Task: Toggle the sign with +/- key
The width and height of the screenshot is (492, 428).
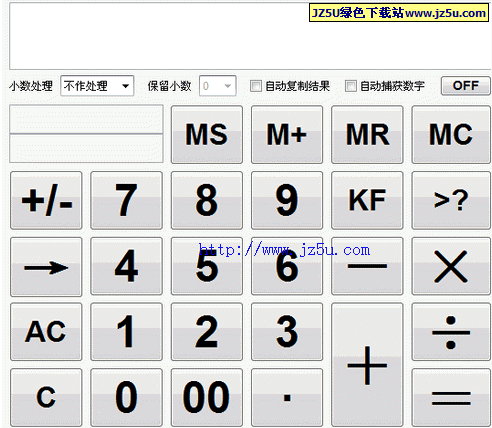Action: point(46,200)
